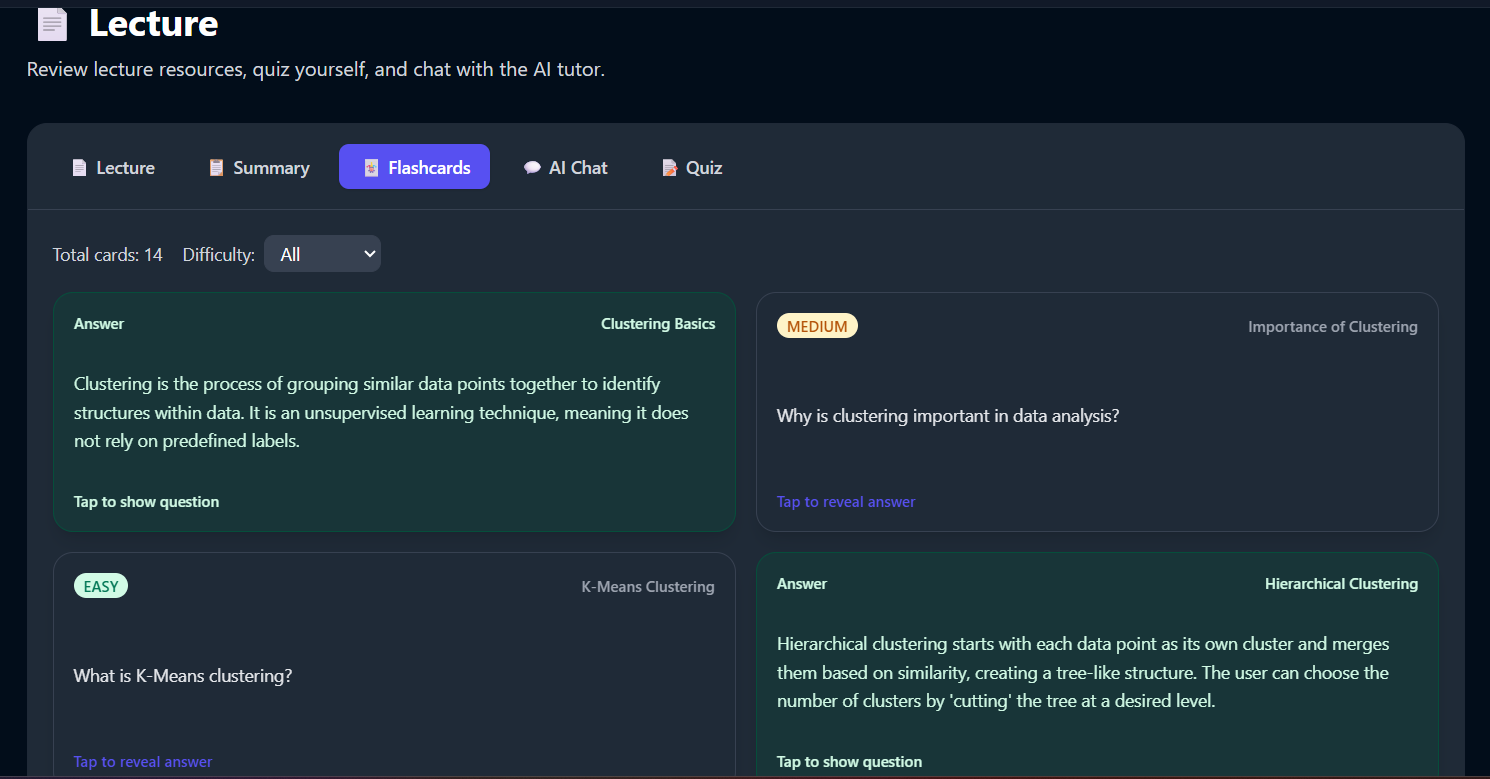Open the Quiz tab
1490x779 pixels.
(x=692, y=167)
